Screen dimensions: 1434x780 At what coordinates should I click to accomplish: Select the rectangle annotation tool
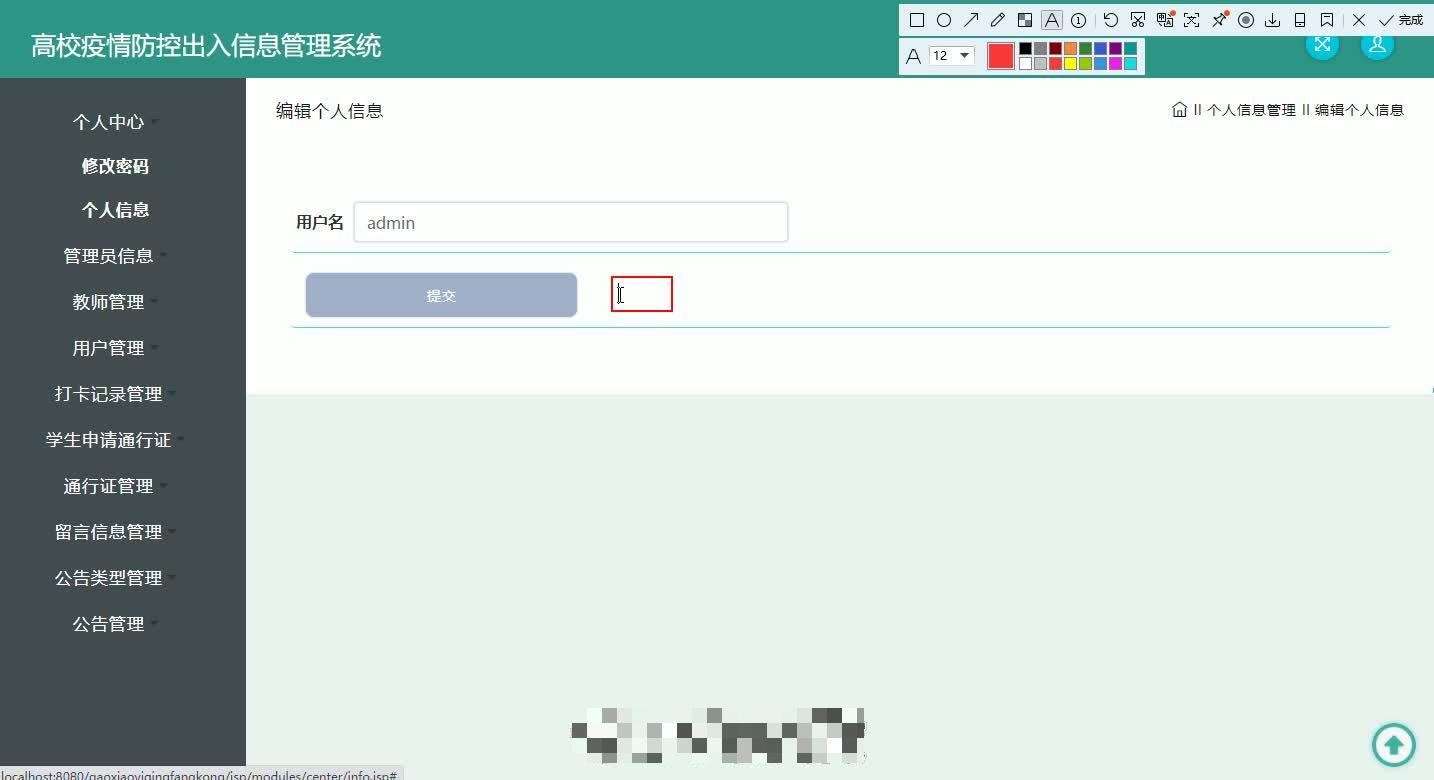click(917, 20)
